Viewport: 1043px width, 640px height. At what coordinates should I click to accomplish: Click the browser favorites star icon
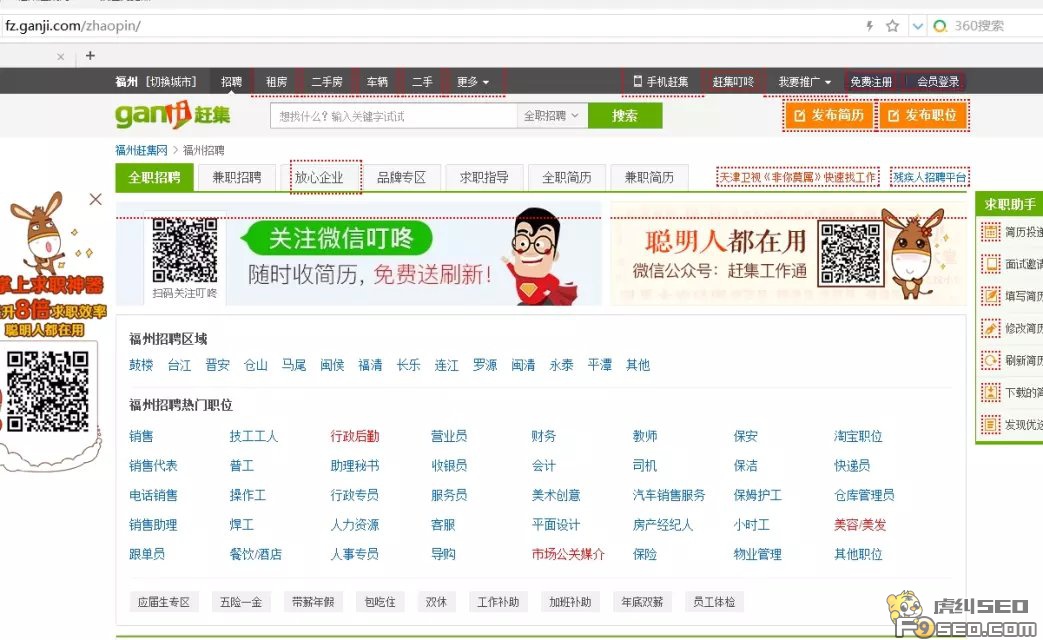pos(890,27)
